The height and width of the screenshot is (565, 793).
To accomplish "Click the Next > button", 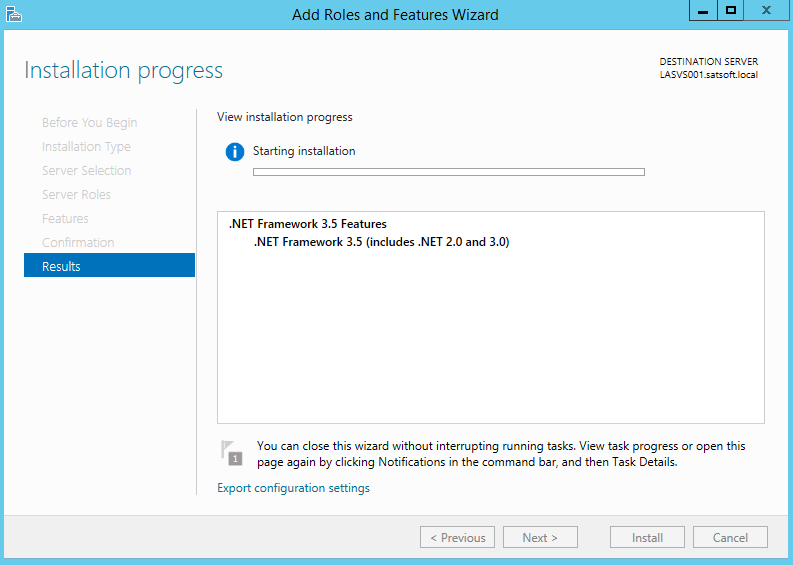I will 540,537.
